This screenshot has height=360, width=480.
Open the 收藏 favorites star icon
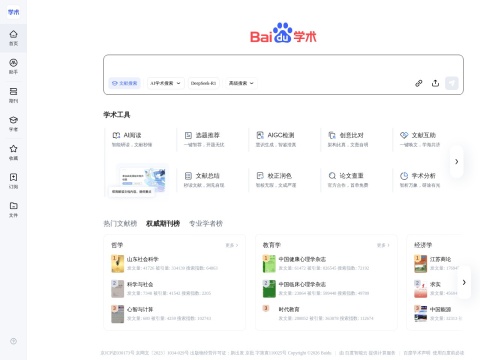tap(13, 152)
